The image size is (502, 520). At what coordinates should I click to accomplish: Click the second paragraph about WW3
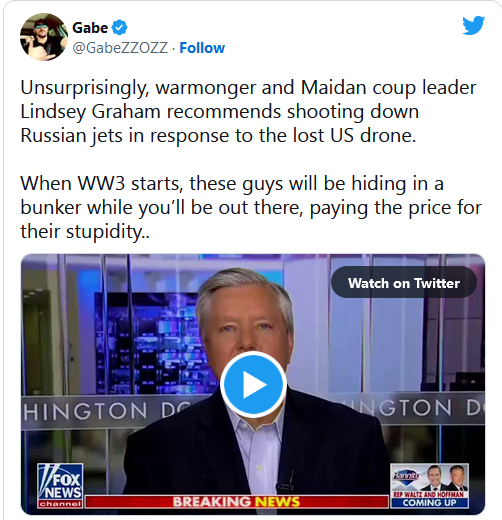(251, 207)
